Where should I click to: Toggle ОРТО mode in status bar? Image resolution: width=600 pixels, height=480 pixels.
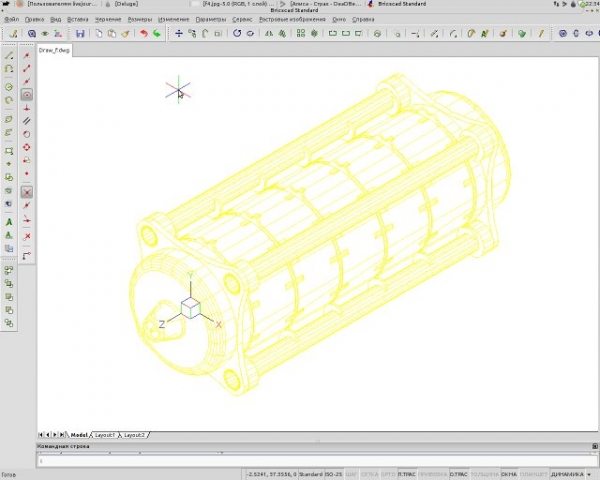tap(386, 474)
